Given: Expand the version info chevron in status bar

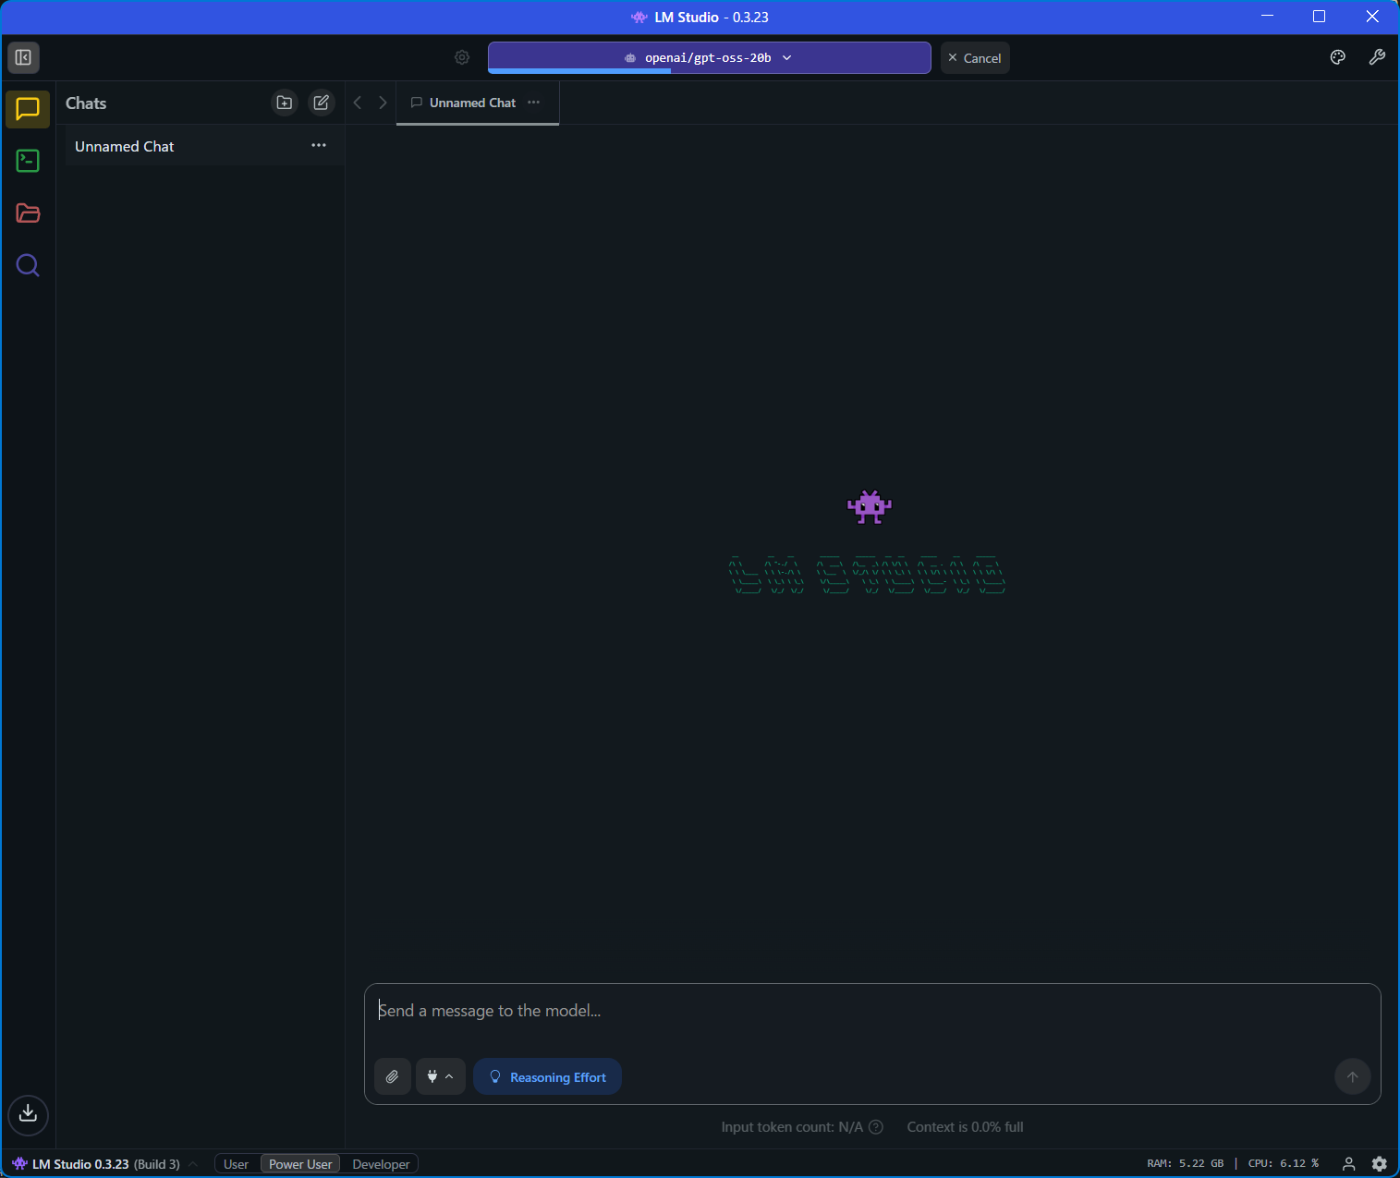Looking at the screenshot, I should (x=193, y=1164).
